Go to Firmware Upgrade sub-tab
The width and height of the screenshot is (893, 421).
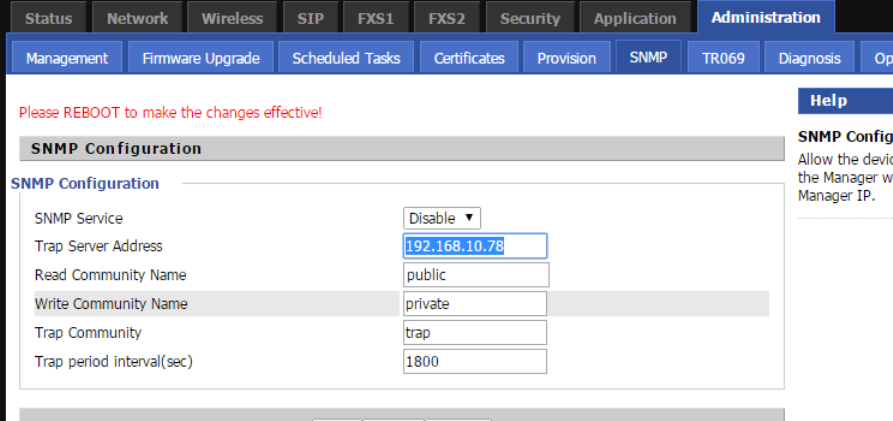click(200, 58)
